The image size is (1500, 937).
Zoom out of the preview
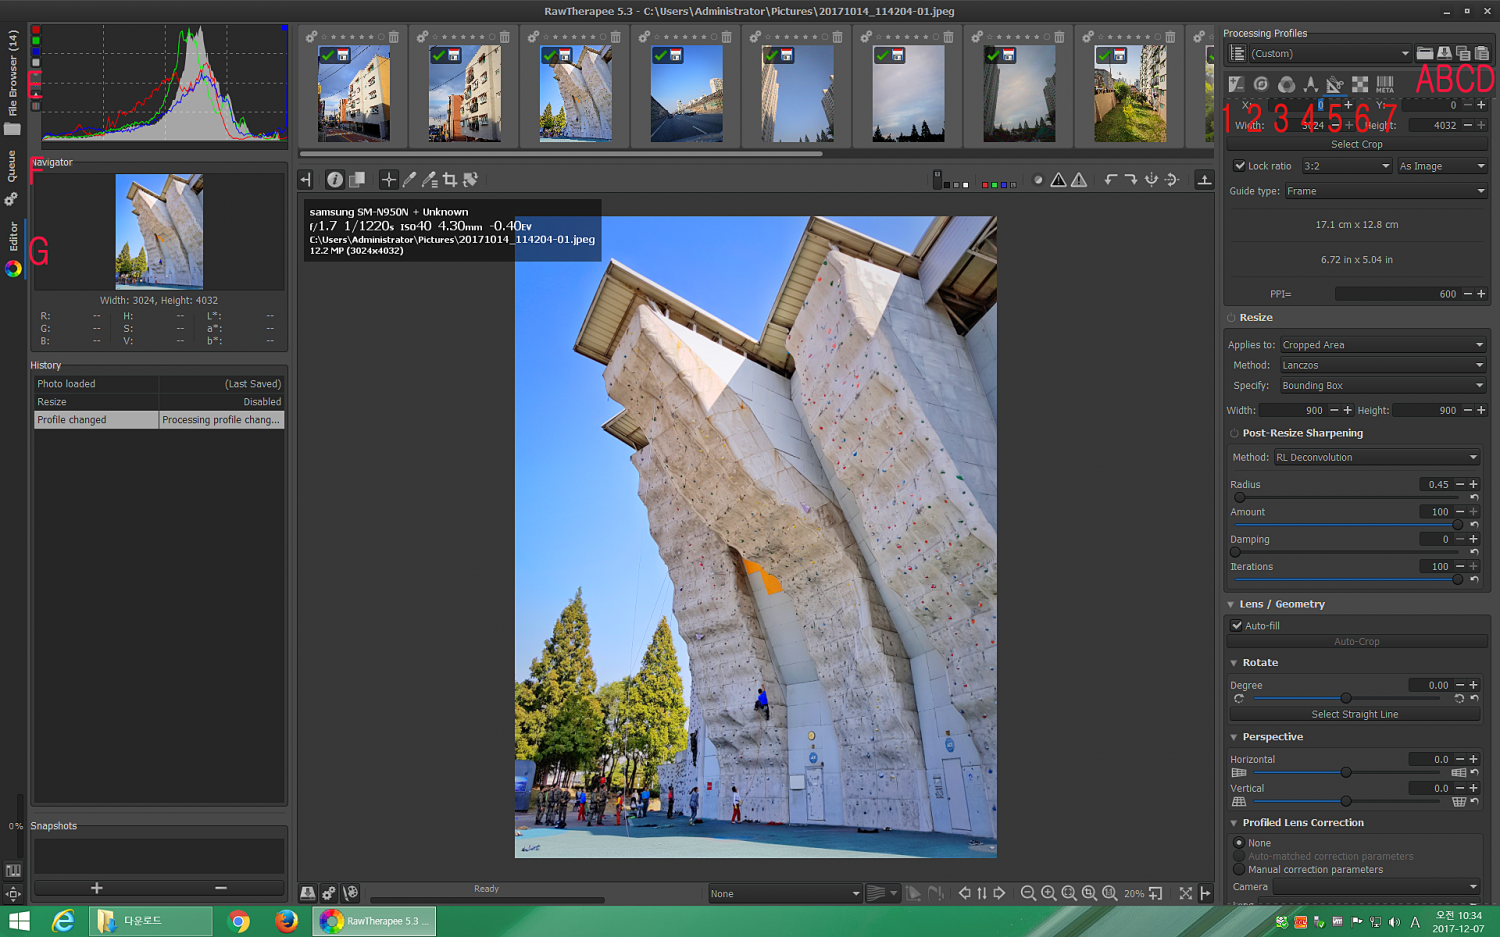click(1028, 893)
